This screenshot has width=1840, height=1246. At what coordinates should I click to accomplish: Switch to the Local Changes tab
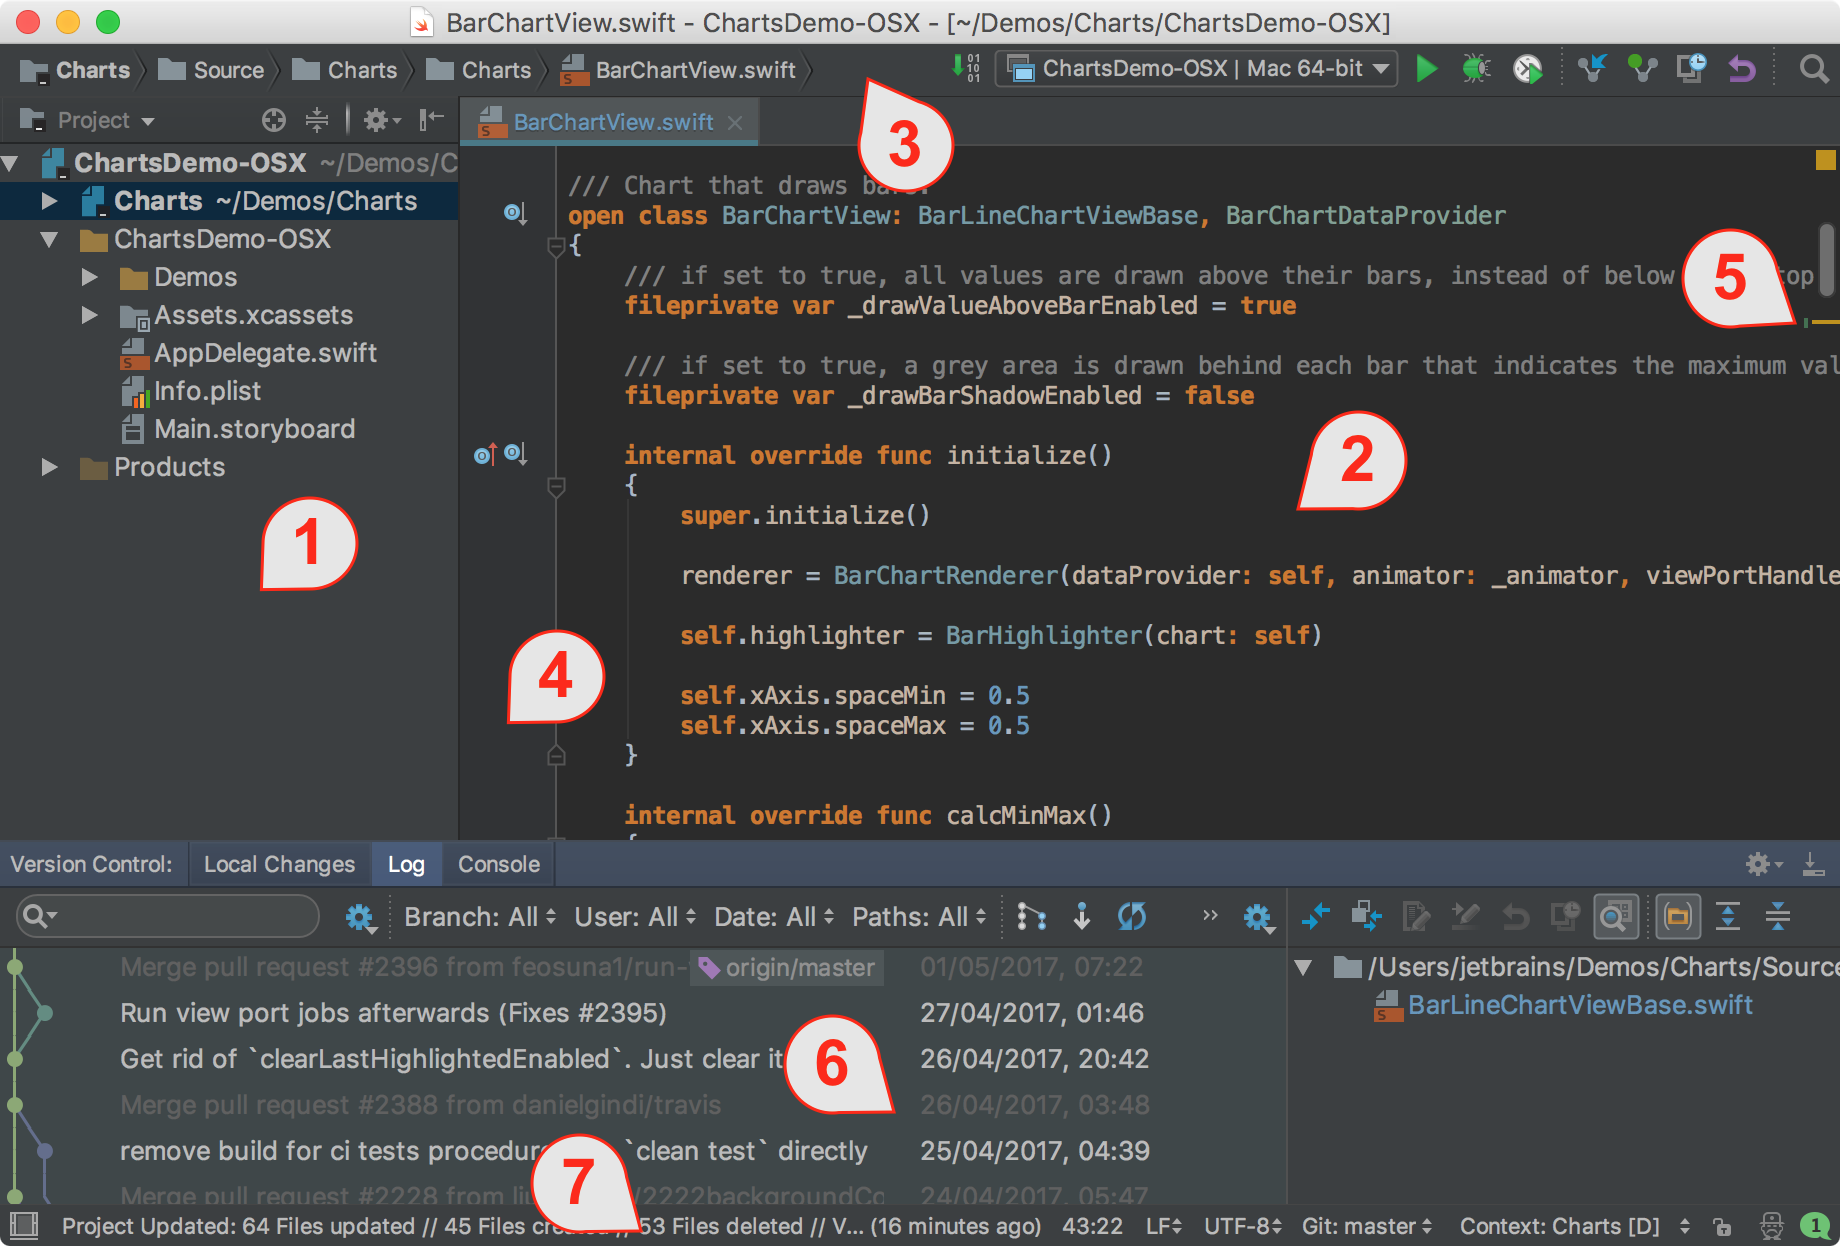pos(279,864)
